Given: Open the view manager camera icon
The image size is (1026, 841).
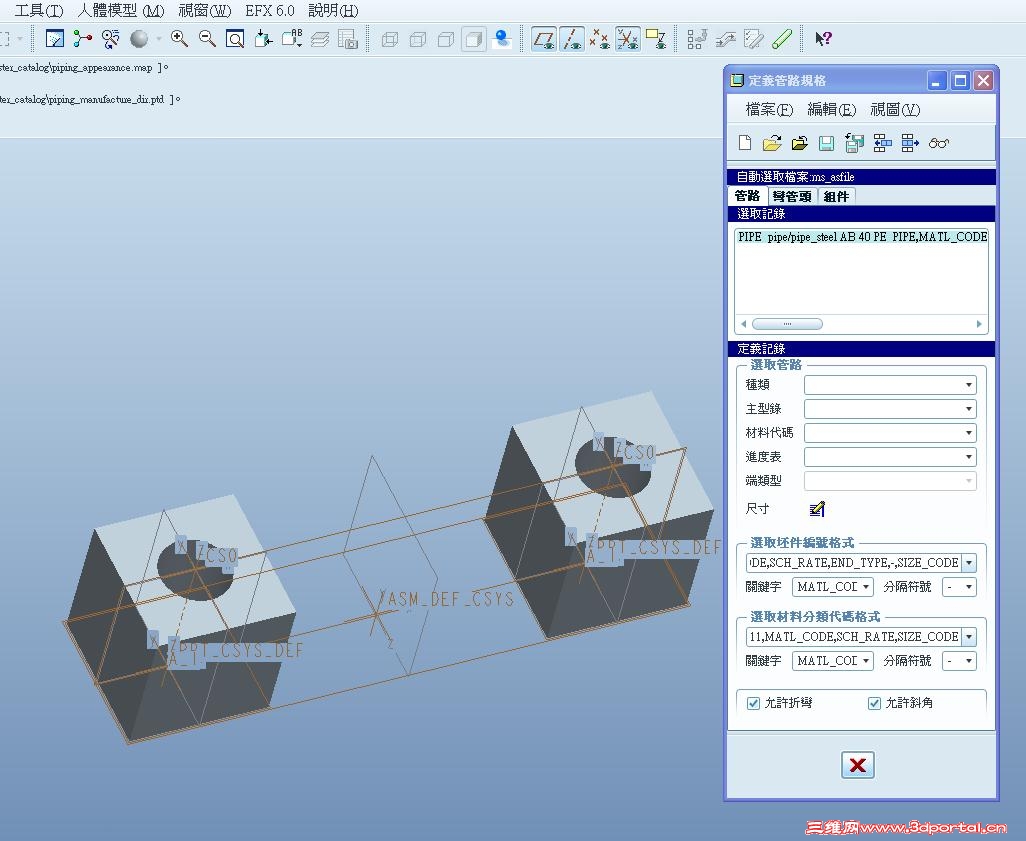Looking at the screenshot, I should [348, 39].
